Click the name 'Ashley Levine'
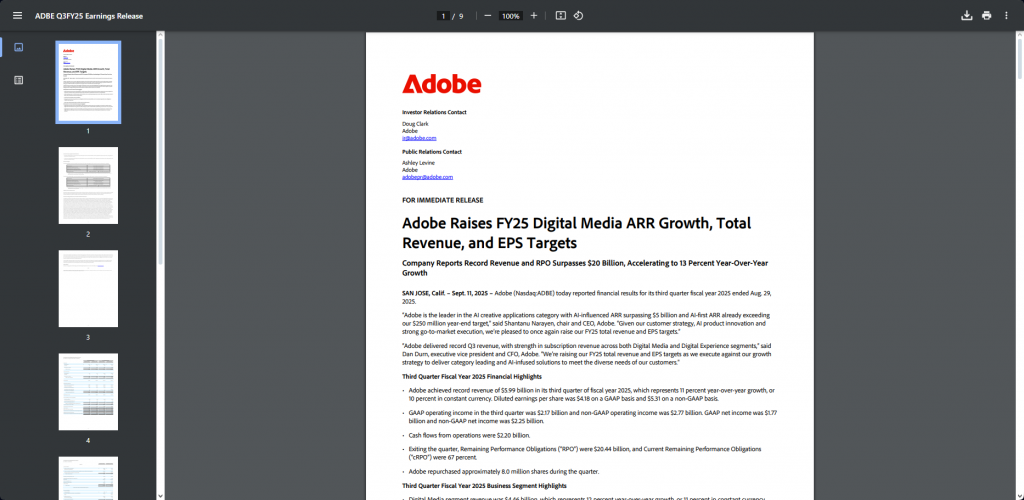The height and width of the screenshot is (500, 1024). point(419,163)
